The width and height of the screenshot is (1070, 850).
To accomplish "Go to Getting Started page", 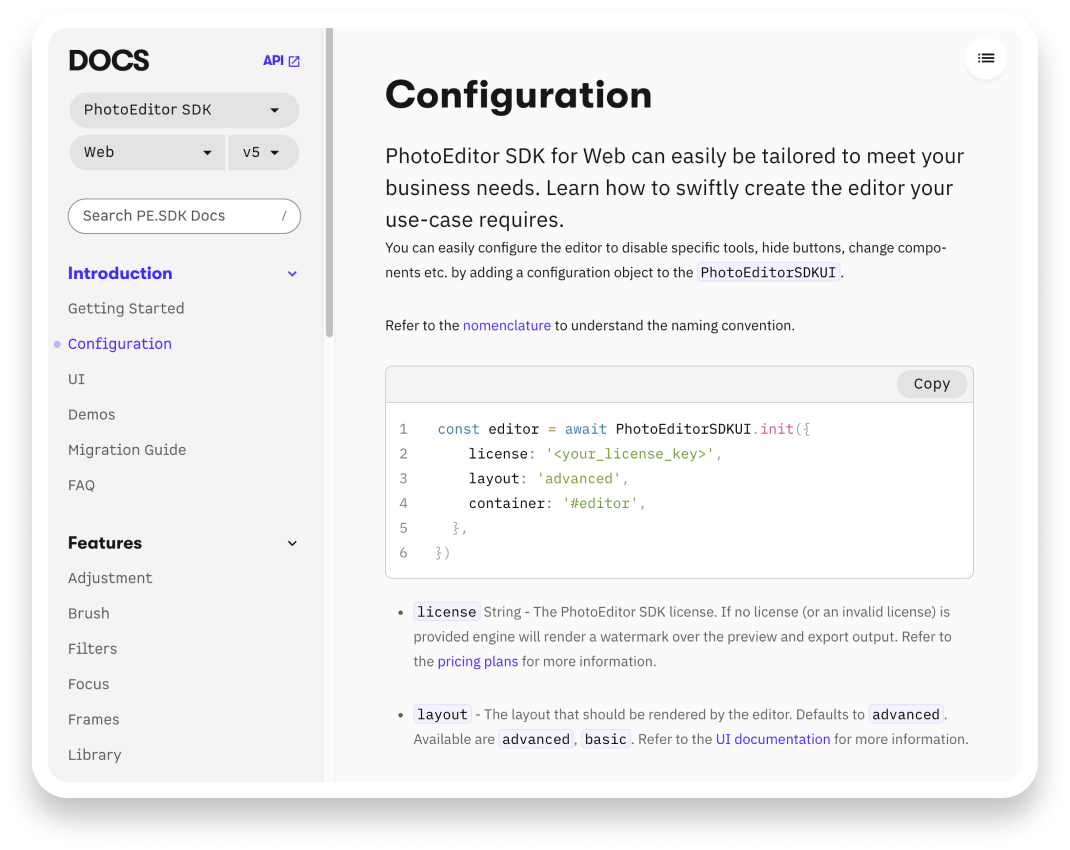I will (126, 309).
